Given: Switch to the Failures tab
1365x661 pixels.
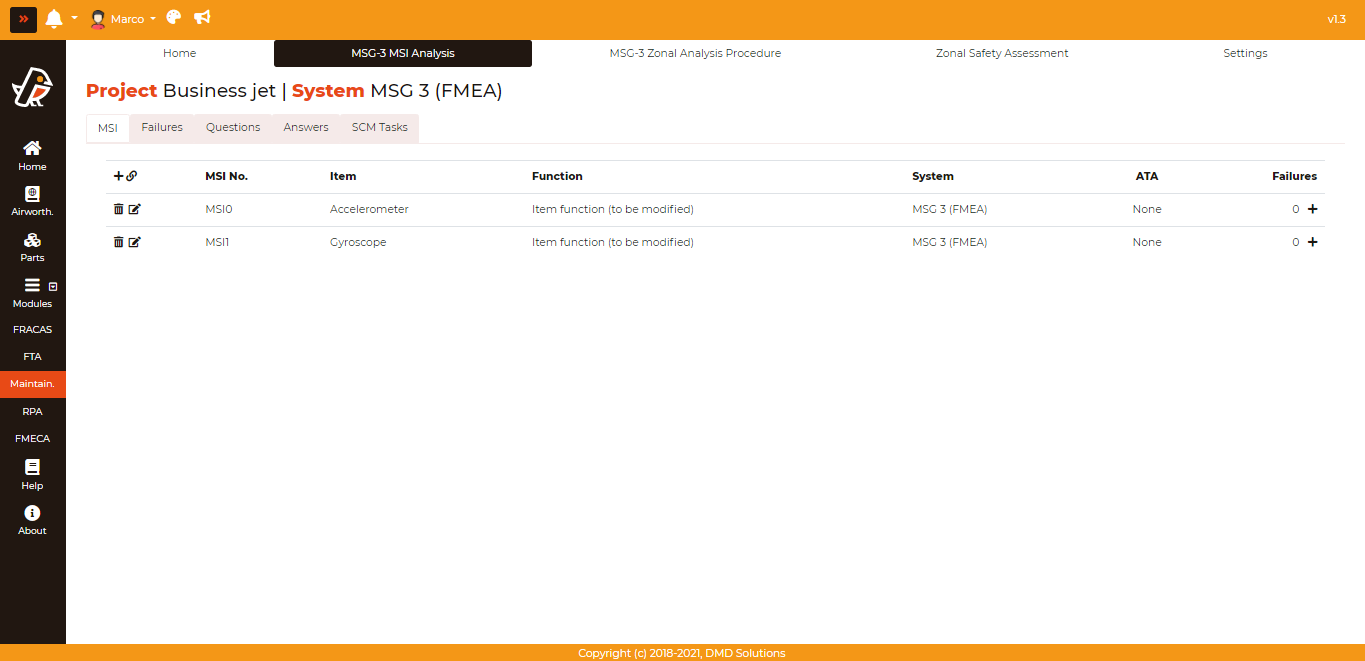Looking at the screenshot, I should click(x=162, y=128).
